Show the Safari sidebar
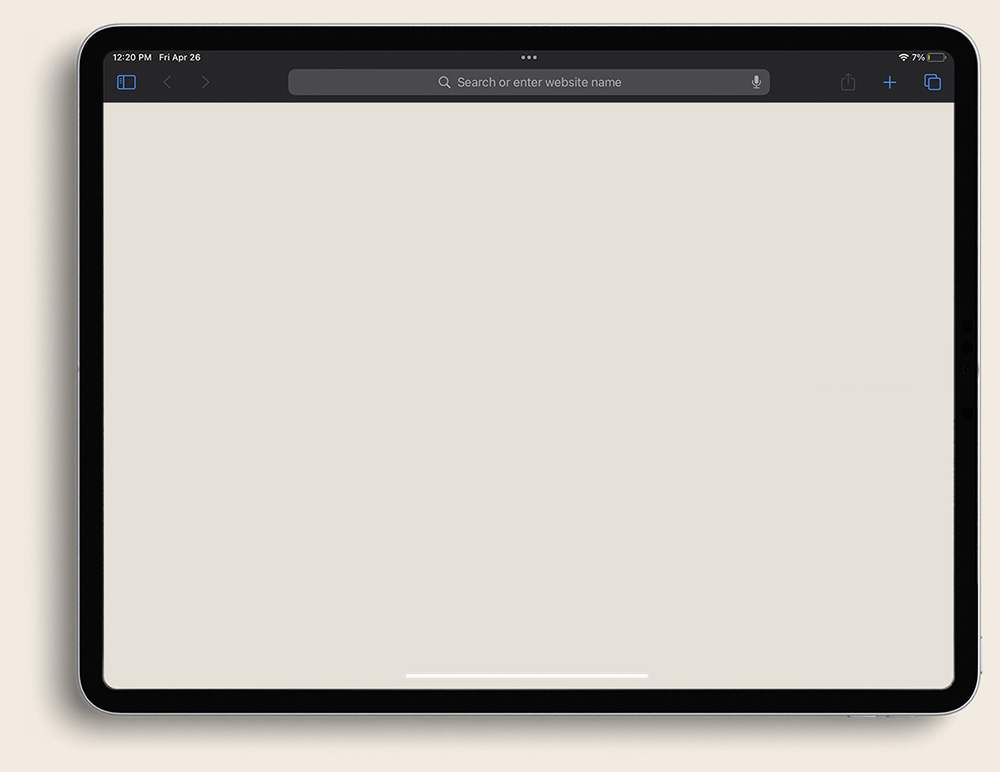This screenshot has width=1000, height=772. pyautogui.click(x=126, y=83)
